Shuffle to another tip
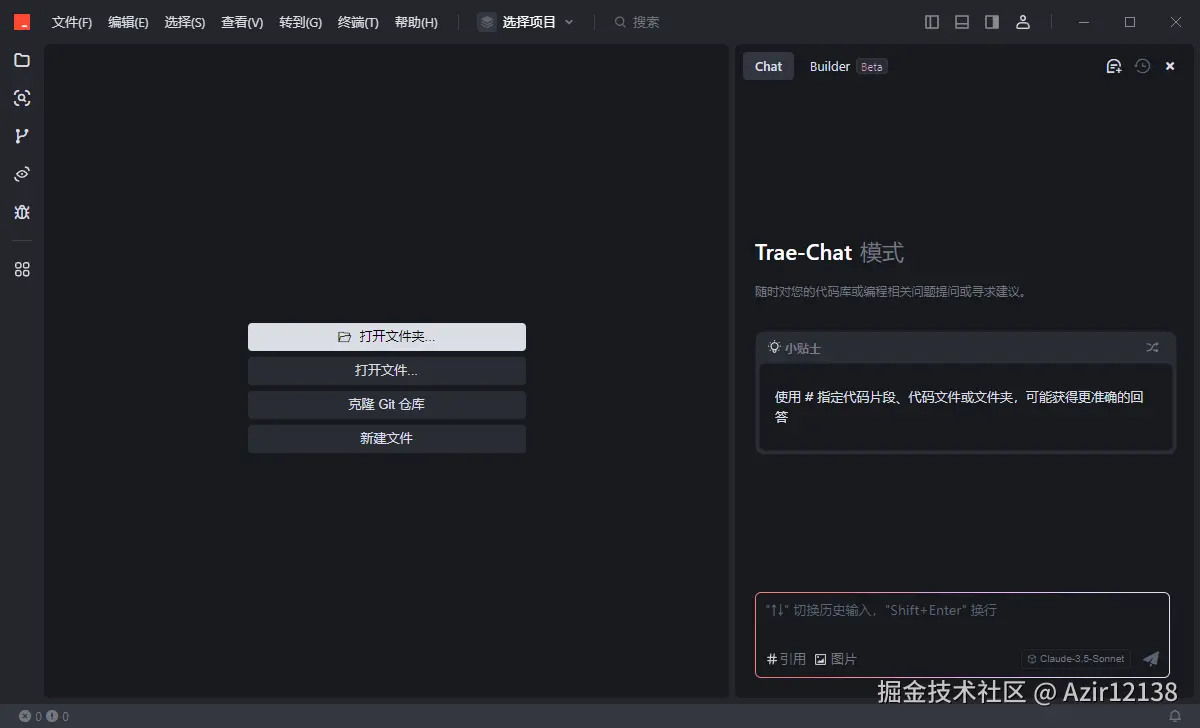The height and width of the screenshot is (728, 1200). click(x=1153, y=347)
